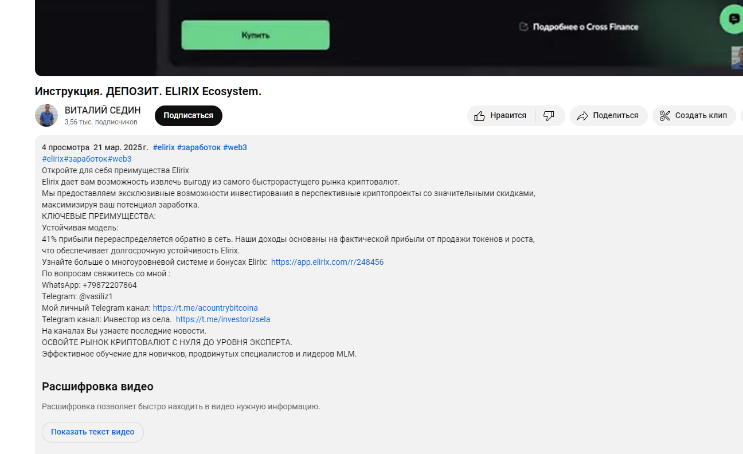Image resolution: width=743 pixels, height=454 pixels.
Task: Click the Share arrow icon
Action: pyautogui.click(x=582, y=116)
